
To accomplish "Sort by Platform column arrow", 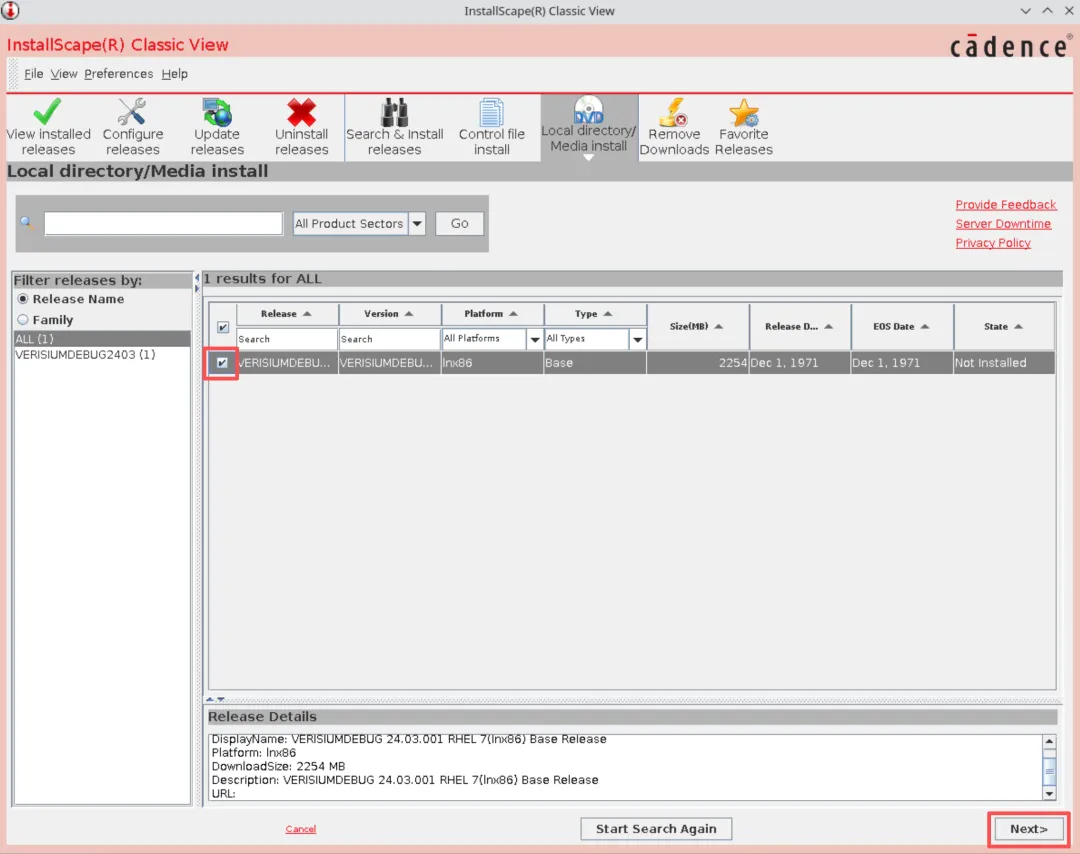I will coord(513,314).
